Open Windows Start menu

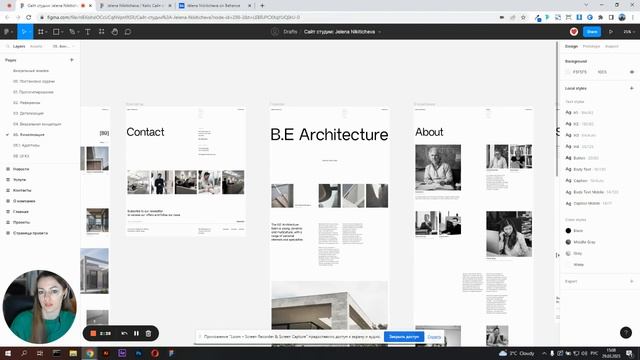coord(8,353)
